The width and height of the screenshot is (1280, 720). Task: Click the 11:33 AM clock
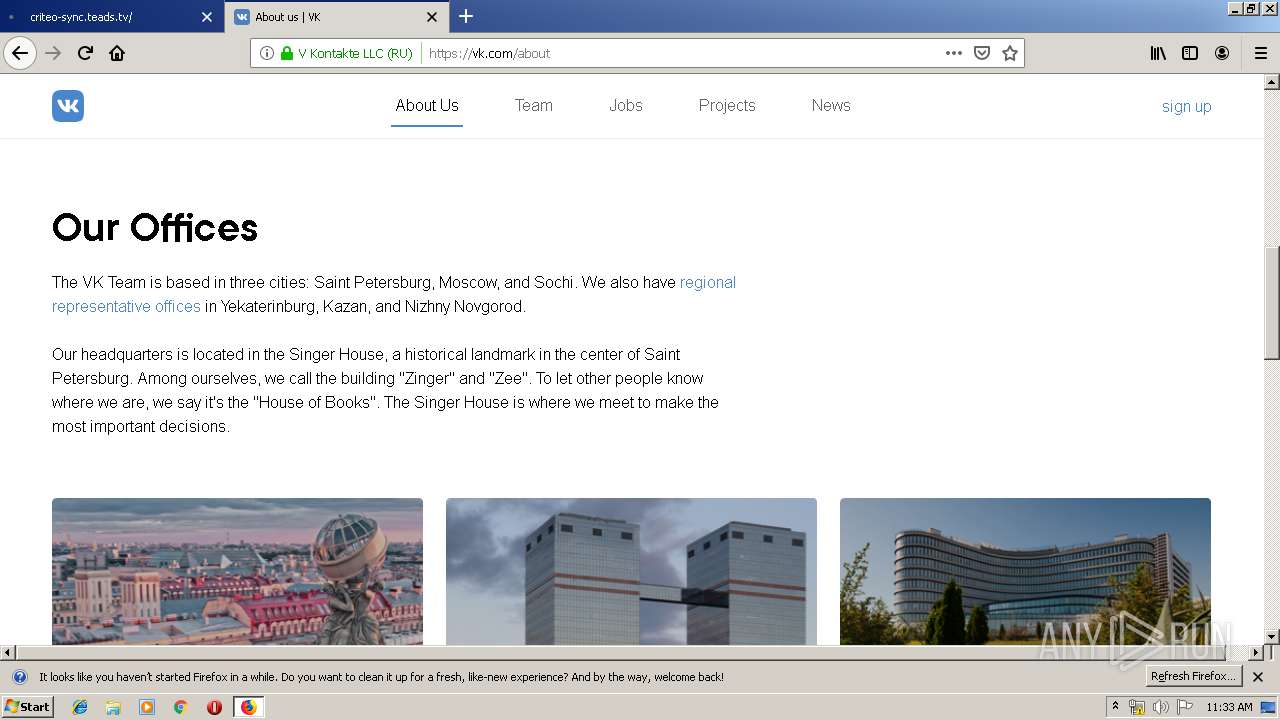pos(1229,707)
